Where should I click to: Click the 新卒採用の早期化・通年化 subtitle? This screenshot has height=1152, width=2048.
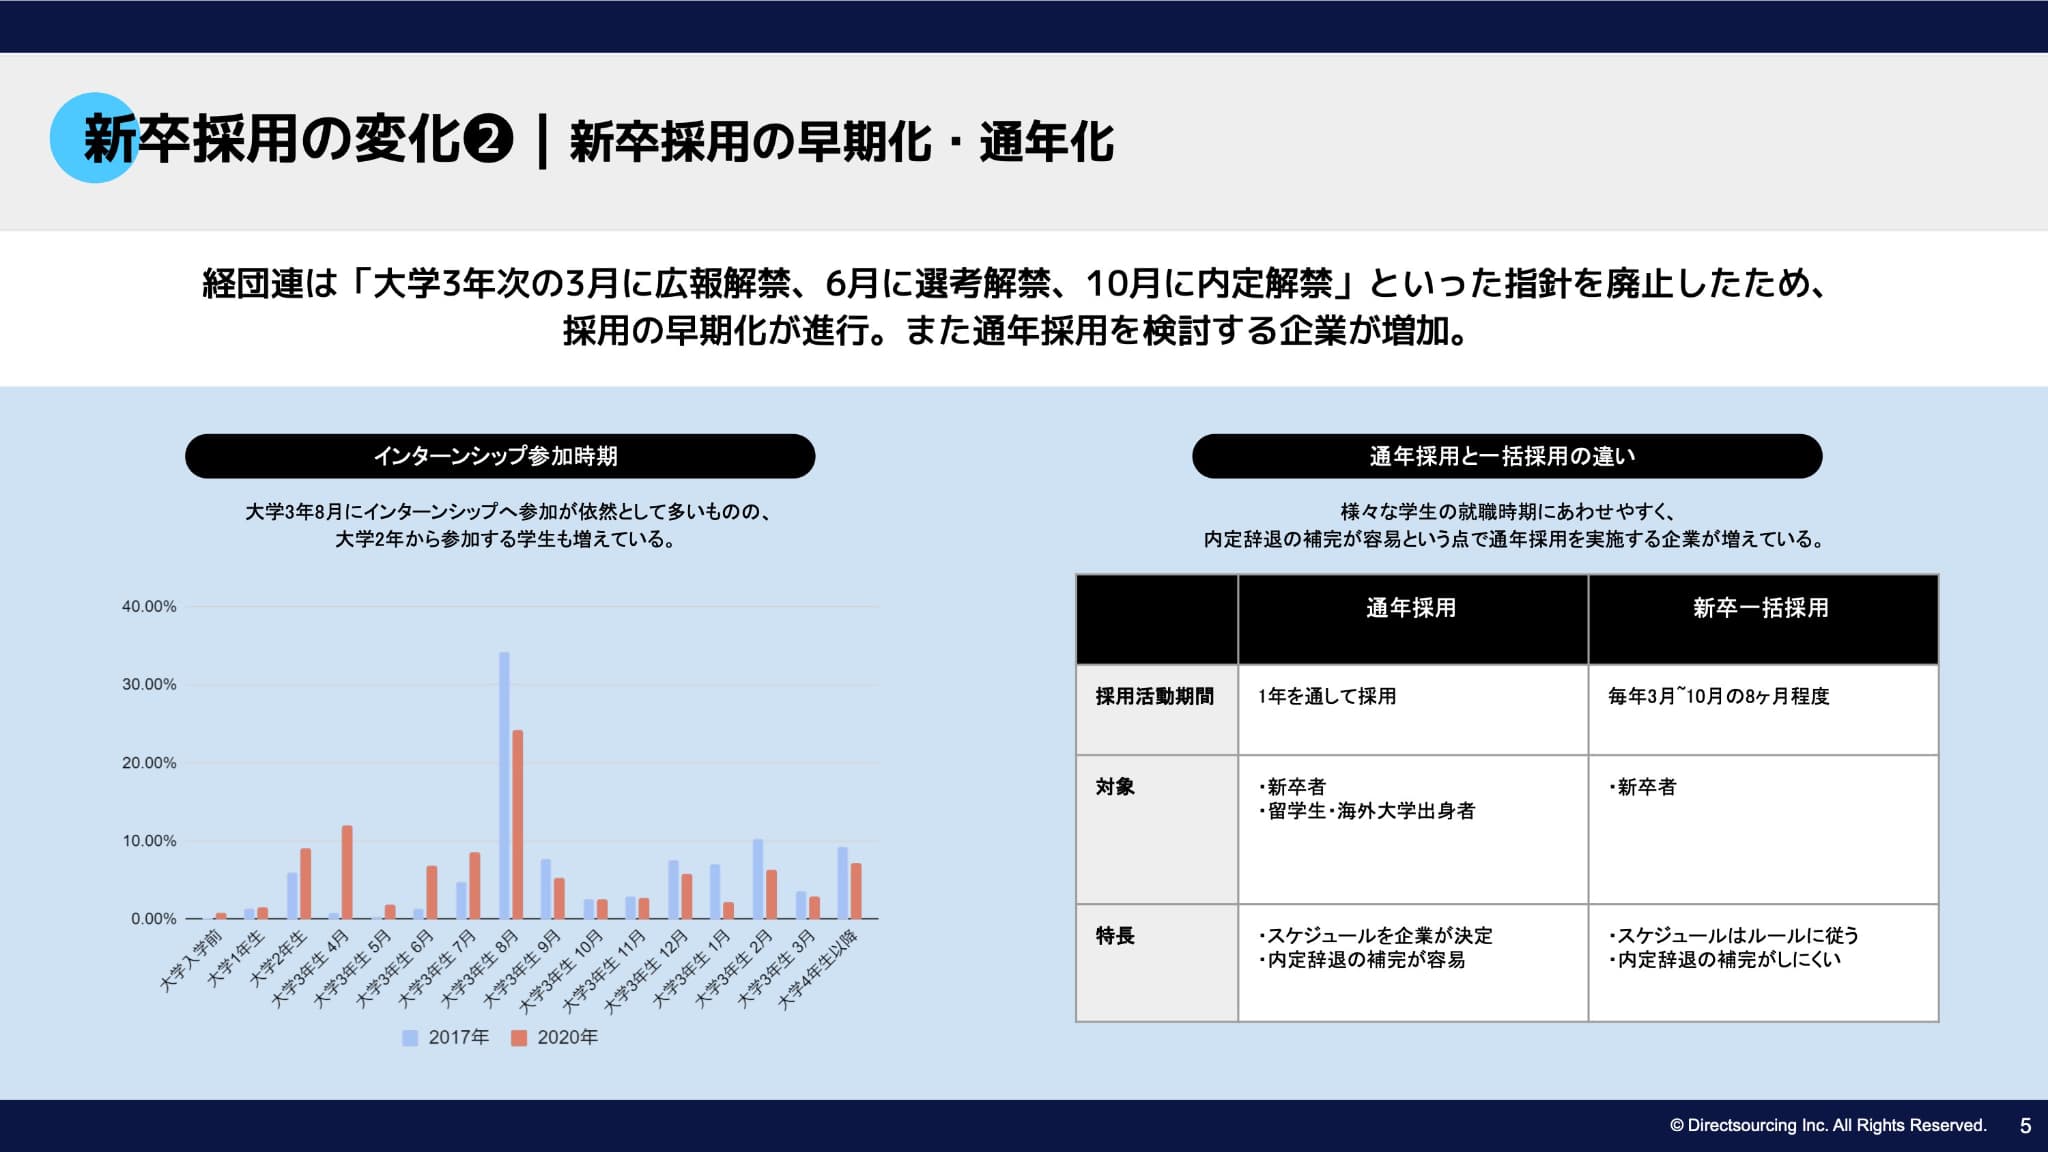(841, 142)
